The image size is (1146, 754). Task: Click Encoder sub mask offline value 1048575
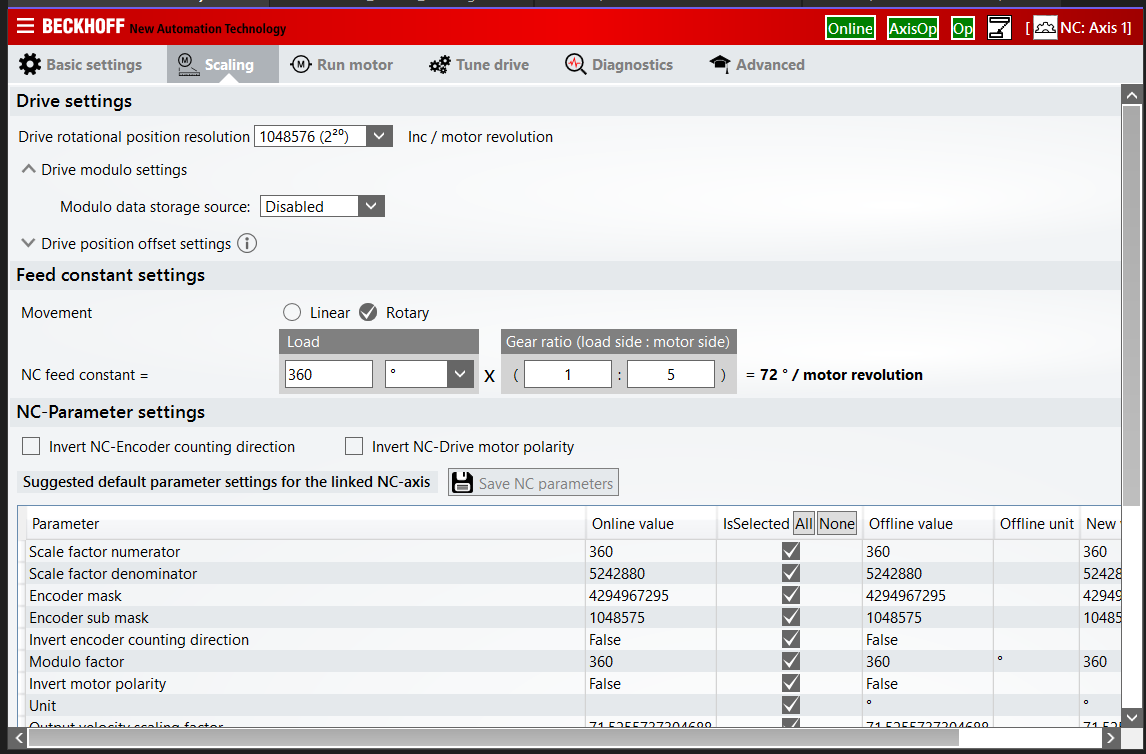tap(894, 617)
